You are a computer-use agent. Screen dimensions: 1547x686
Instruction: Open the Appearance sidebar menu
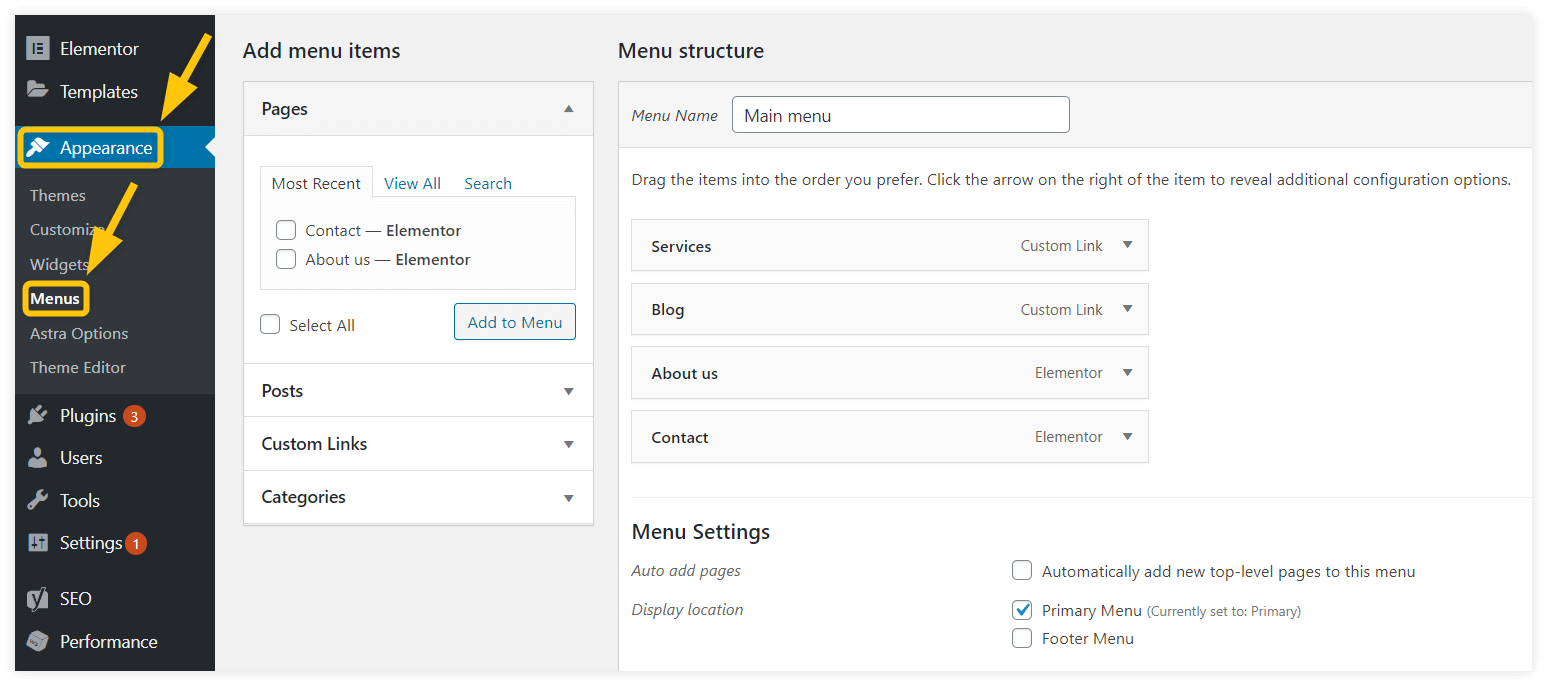(x=115, y=148)
